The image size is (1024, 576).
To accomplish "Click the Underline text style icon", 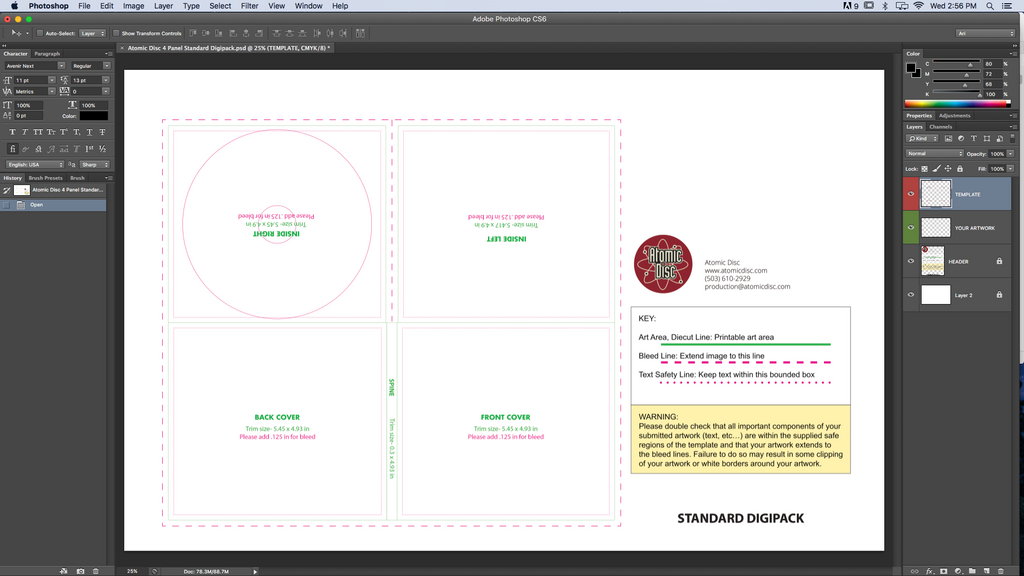I will [x=88, y=132].
